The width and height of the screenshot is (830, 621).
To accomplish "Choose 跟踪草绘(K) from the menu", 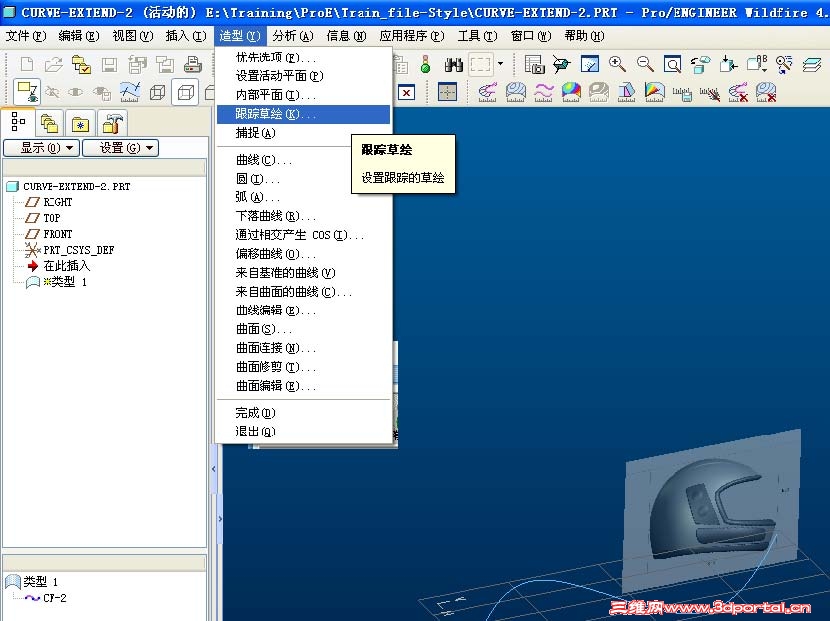I will 303,114.
